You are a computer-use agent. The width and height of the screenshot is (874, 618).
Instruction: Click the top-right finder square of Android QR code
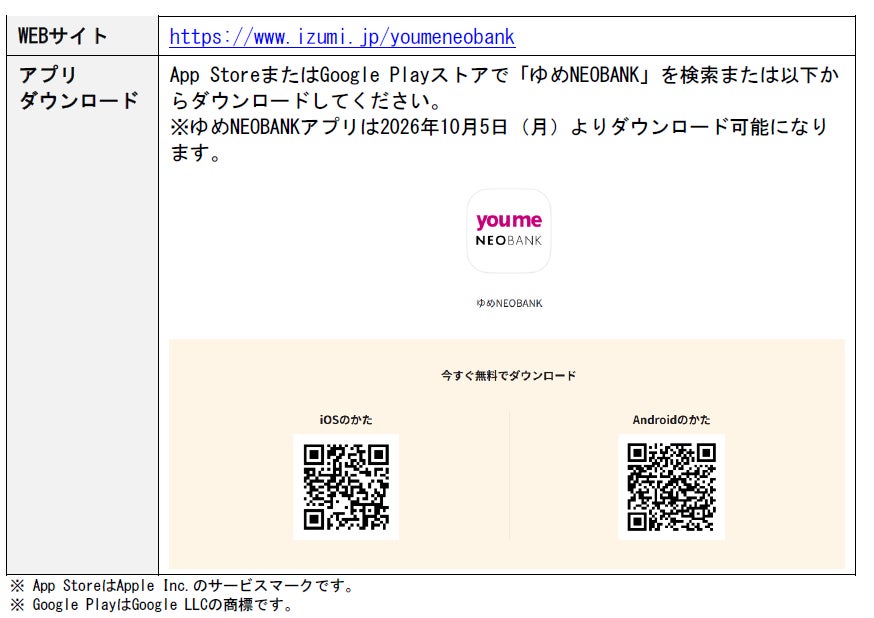click(x=706, y=454)
